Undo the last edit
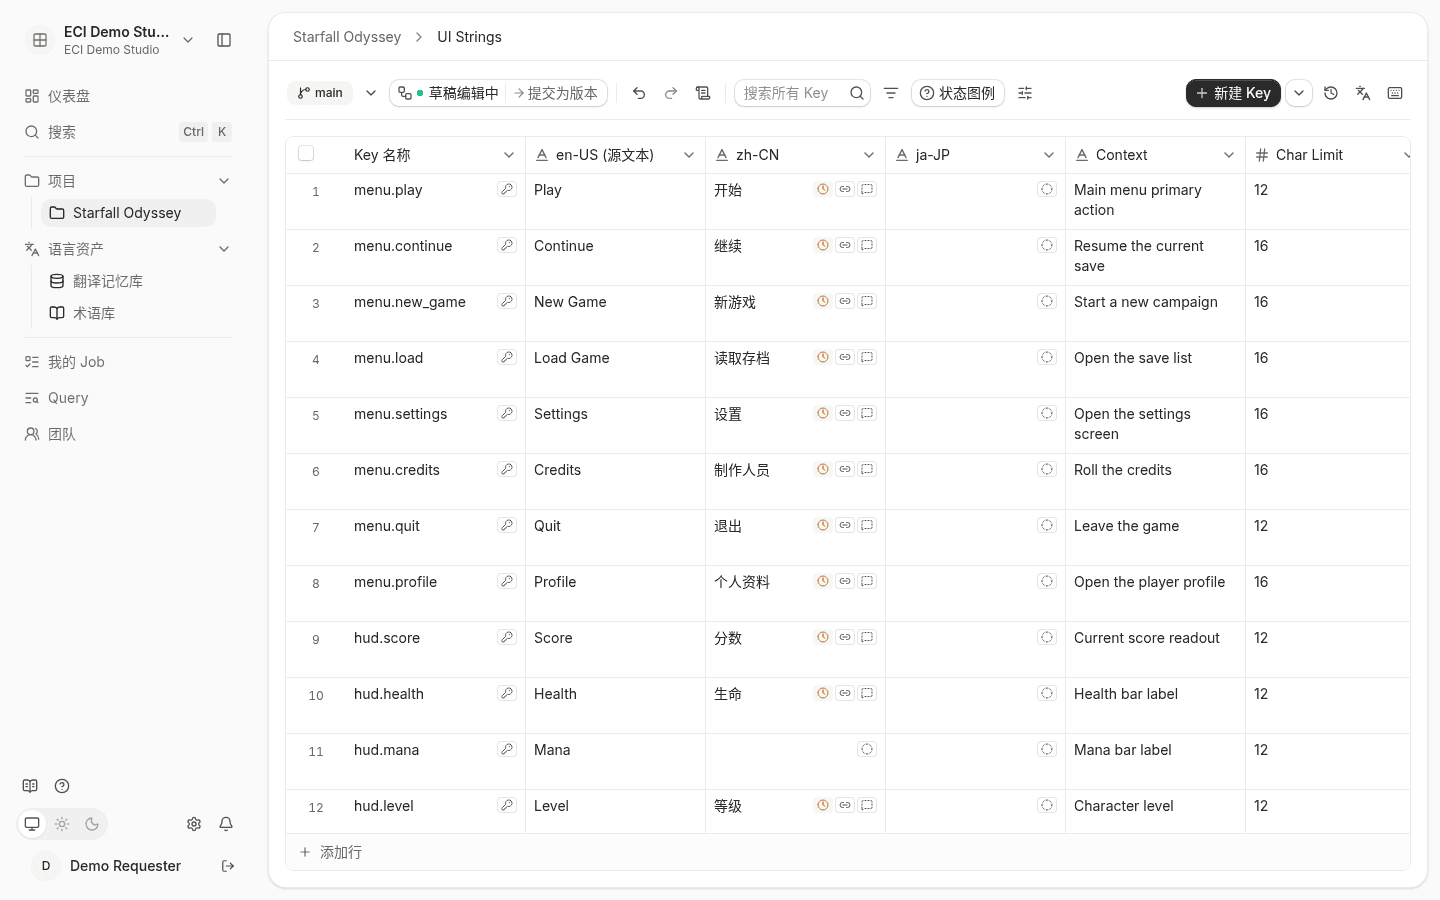This screenshot has height=900, width=1440. [x=639, y=93]
